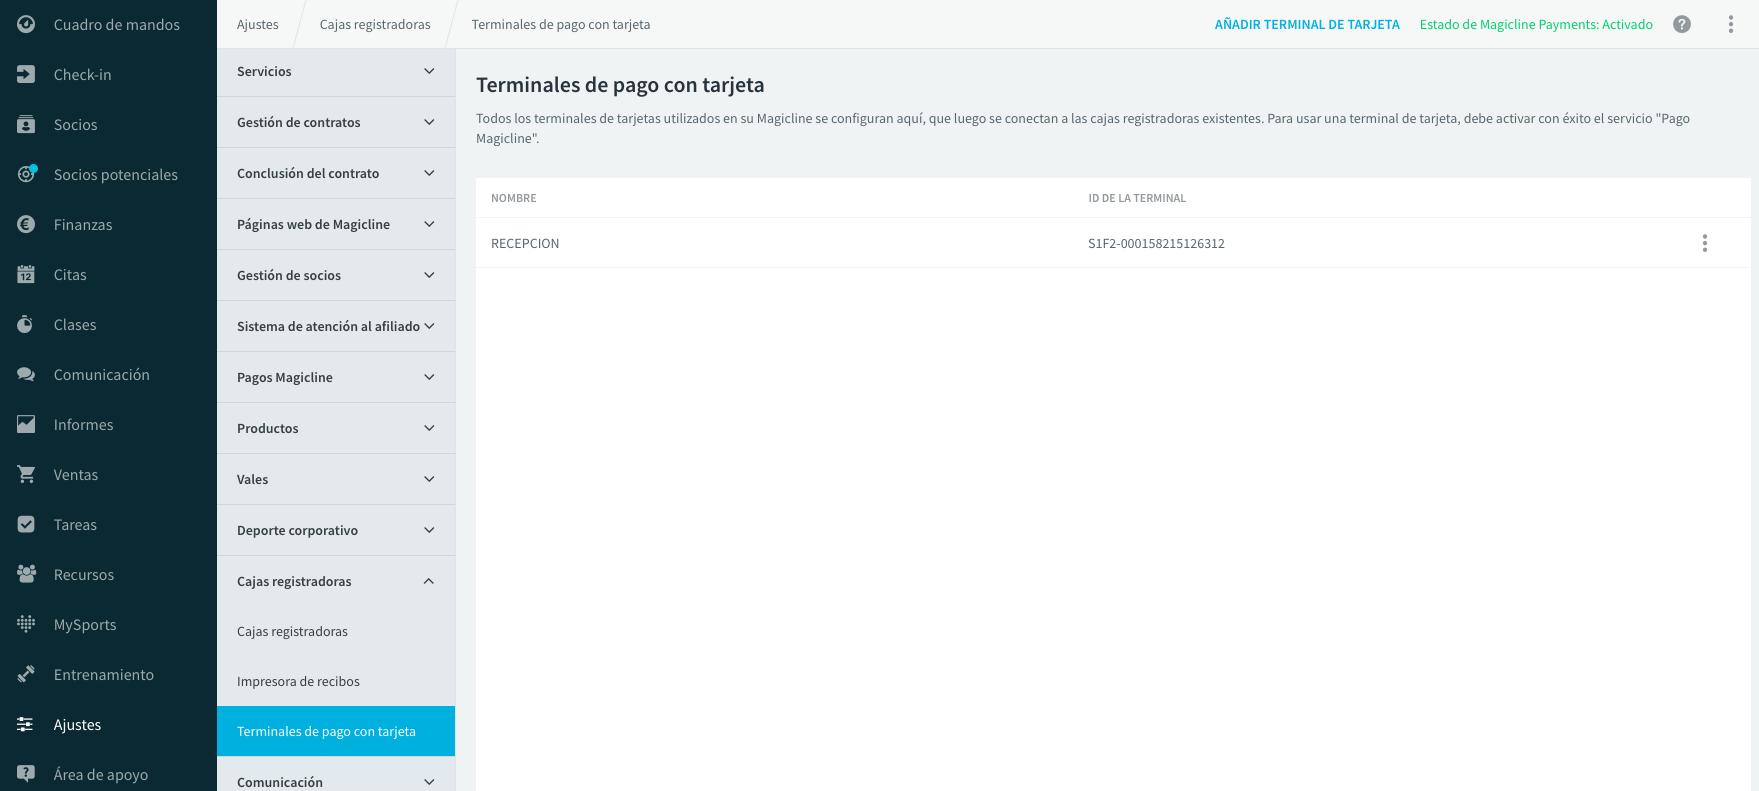Expand the Deporte corporativo section

(x=336, y=530)
